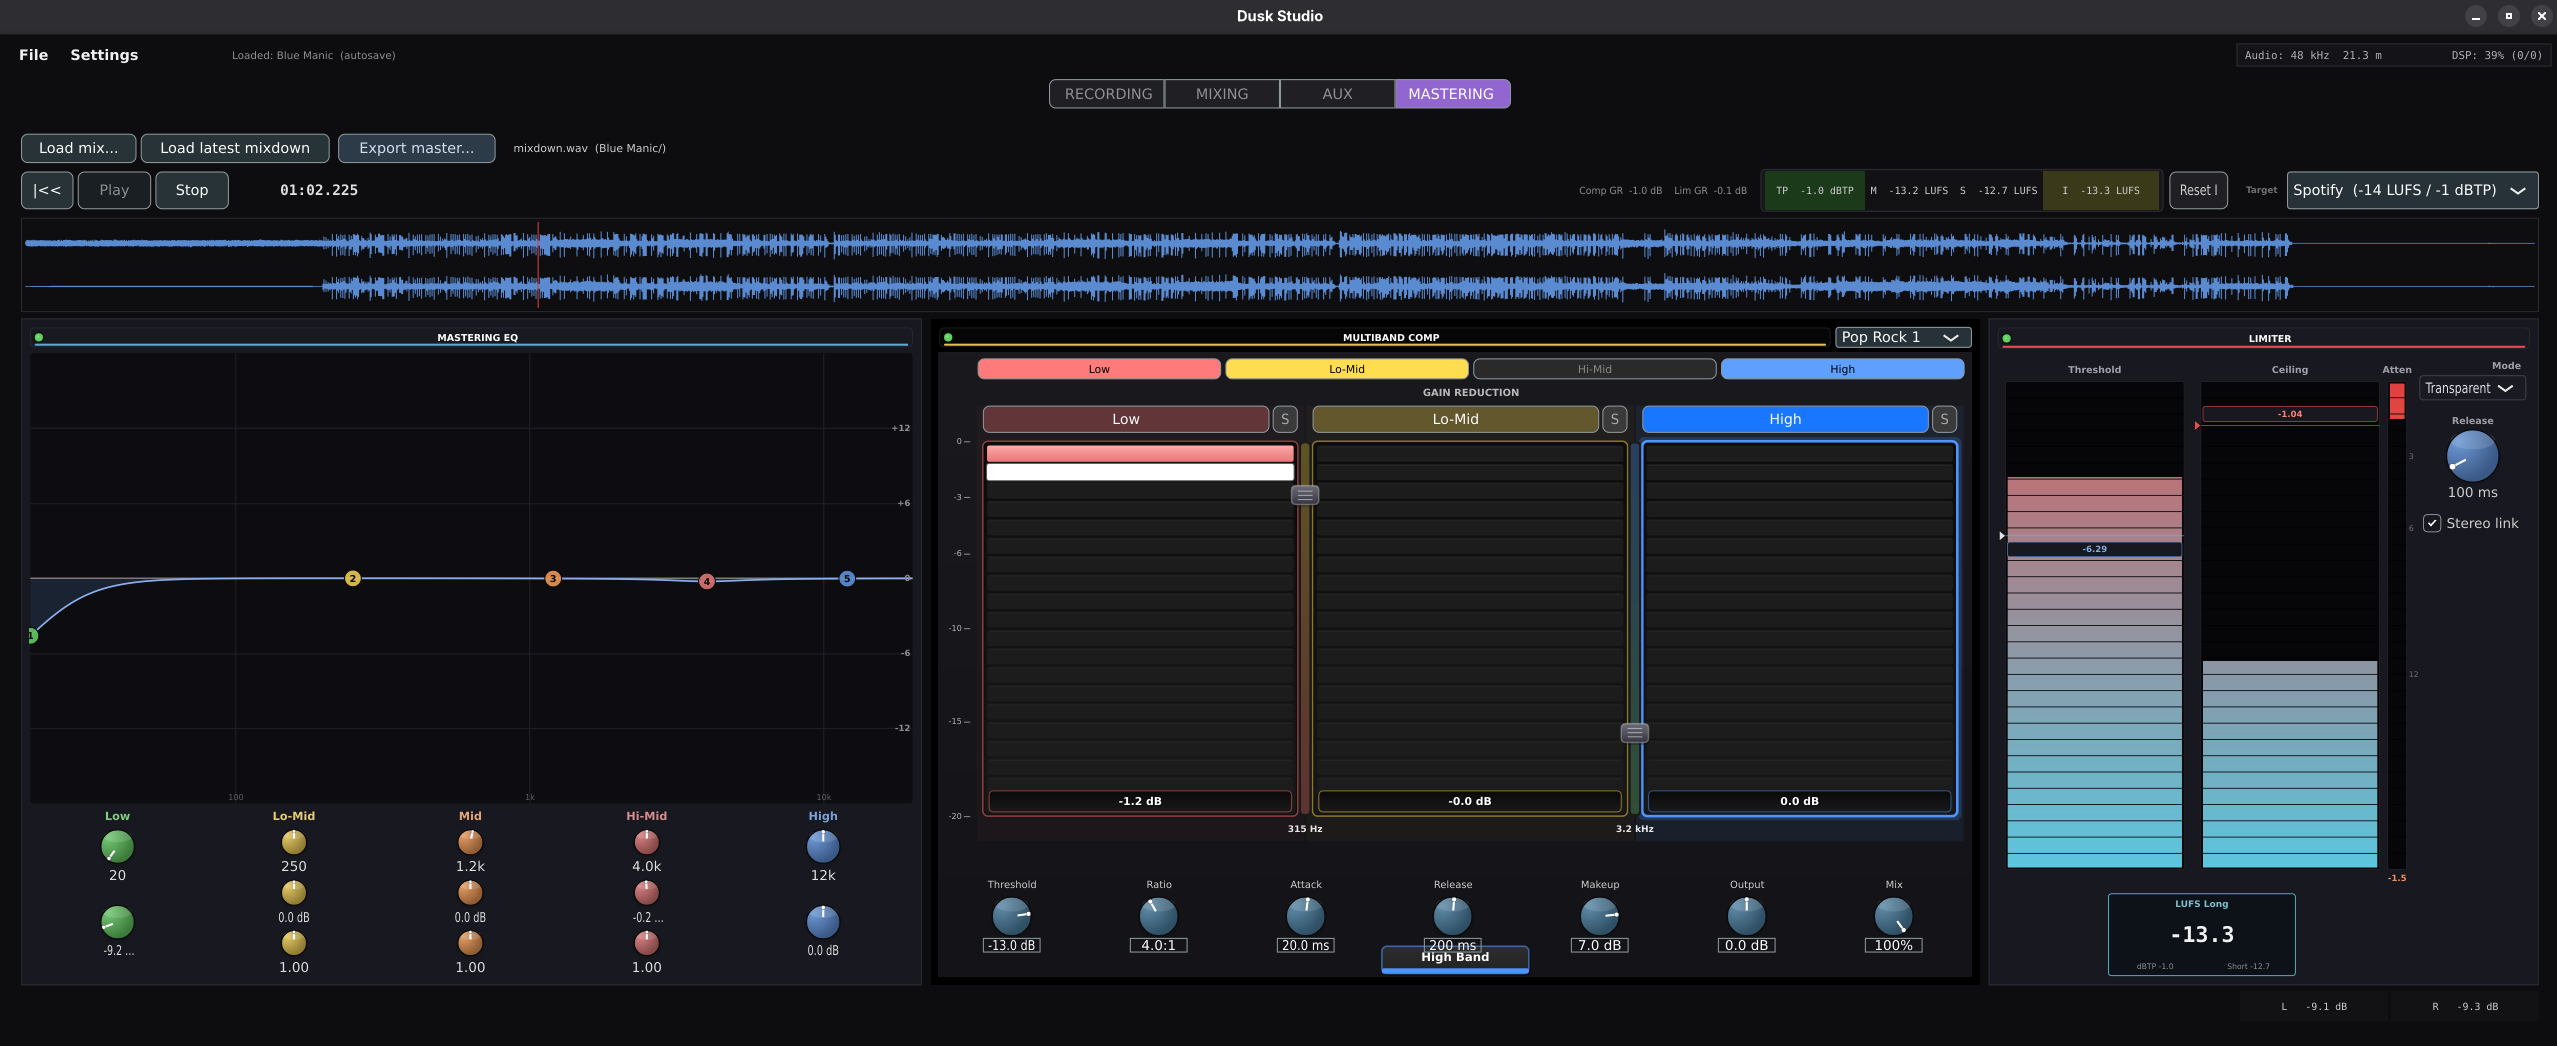Select EQ node 5 on the curve
This screenshot has width=2557, height=1046.
click(847, 578)
